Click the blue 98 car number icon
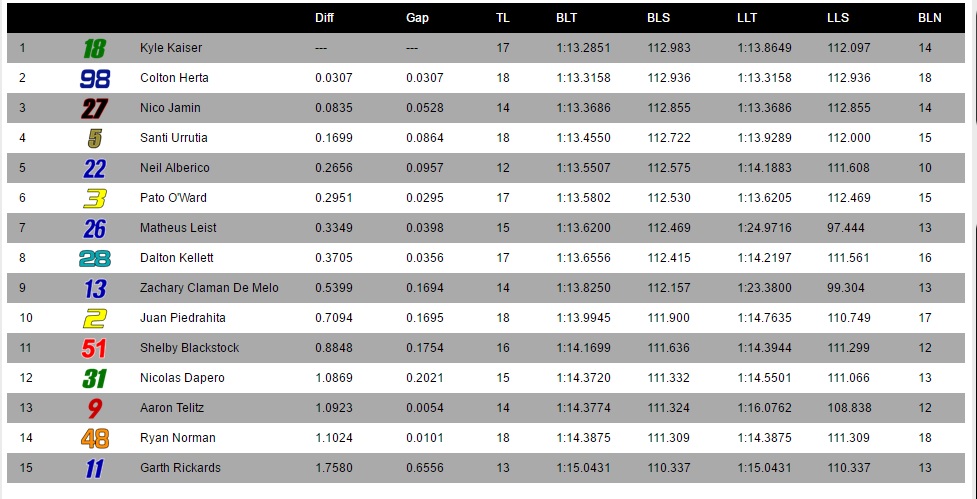 95,78
